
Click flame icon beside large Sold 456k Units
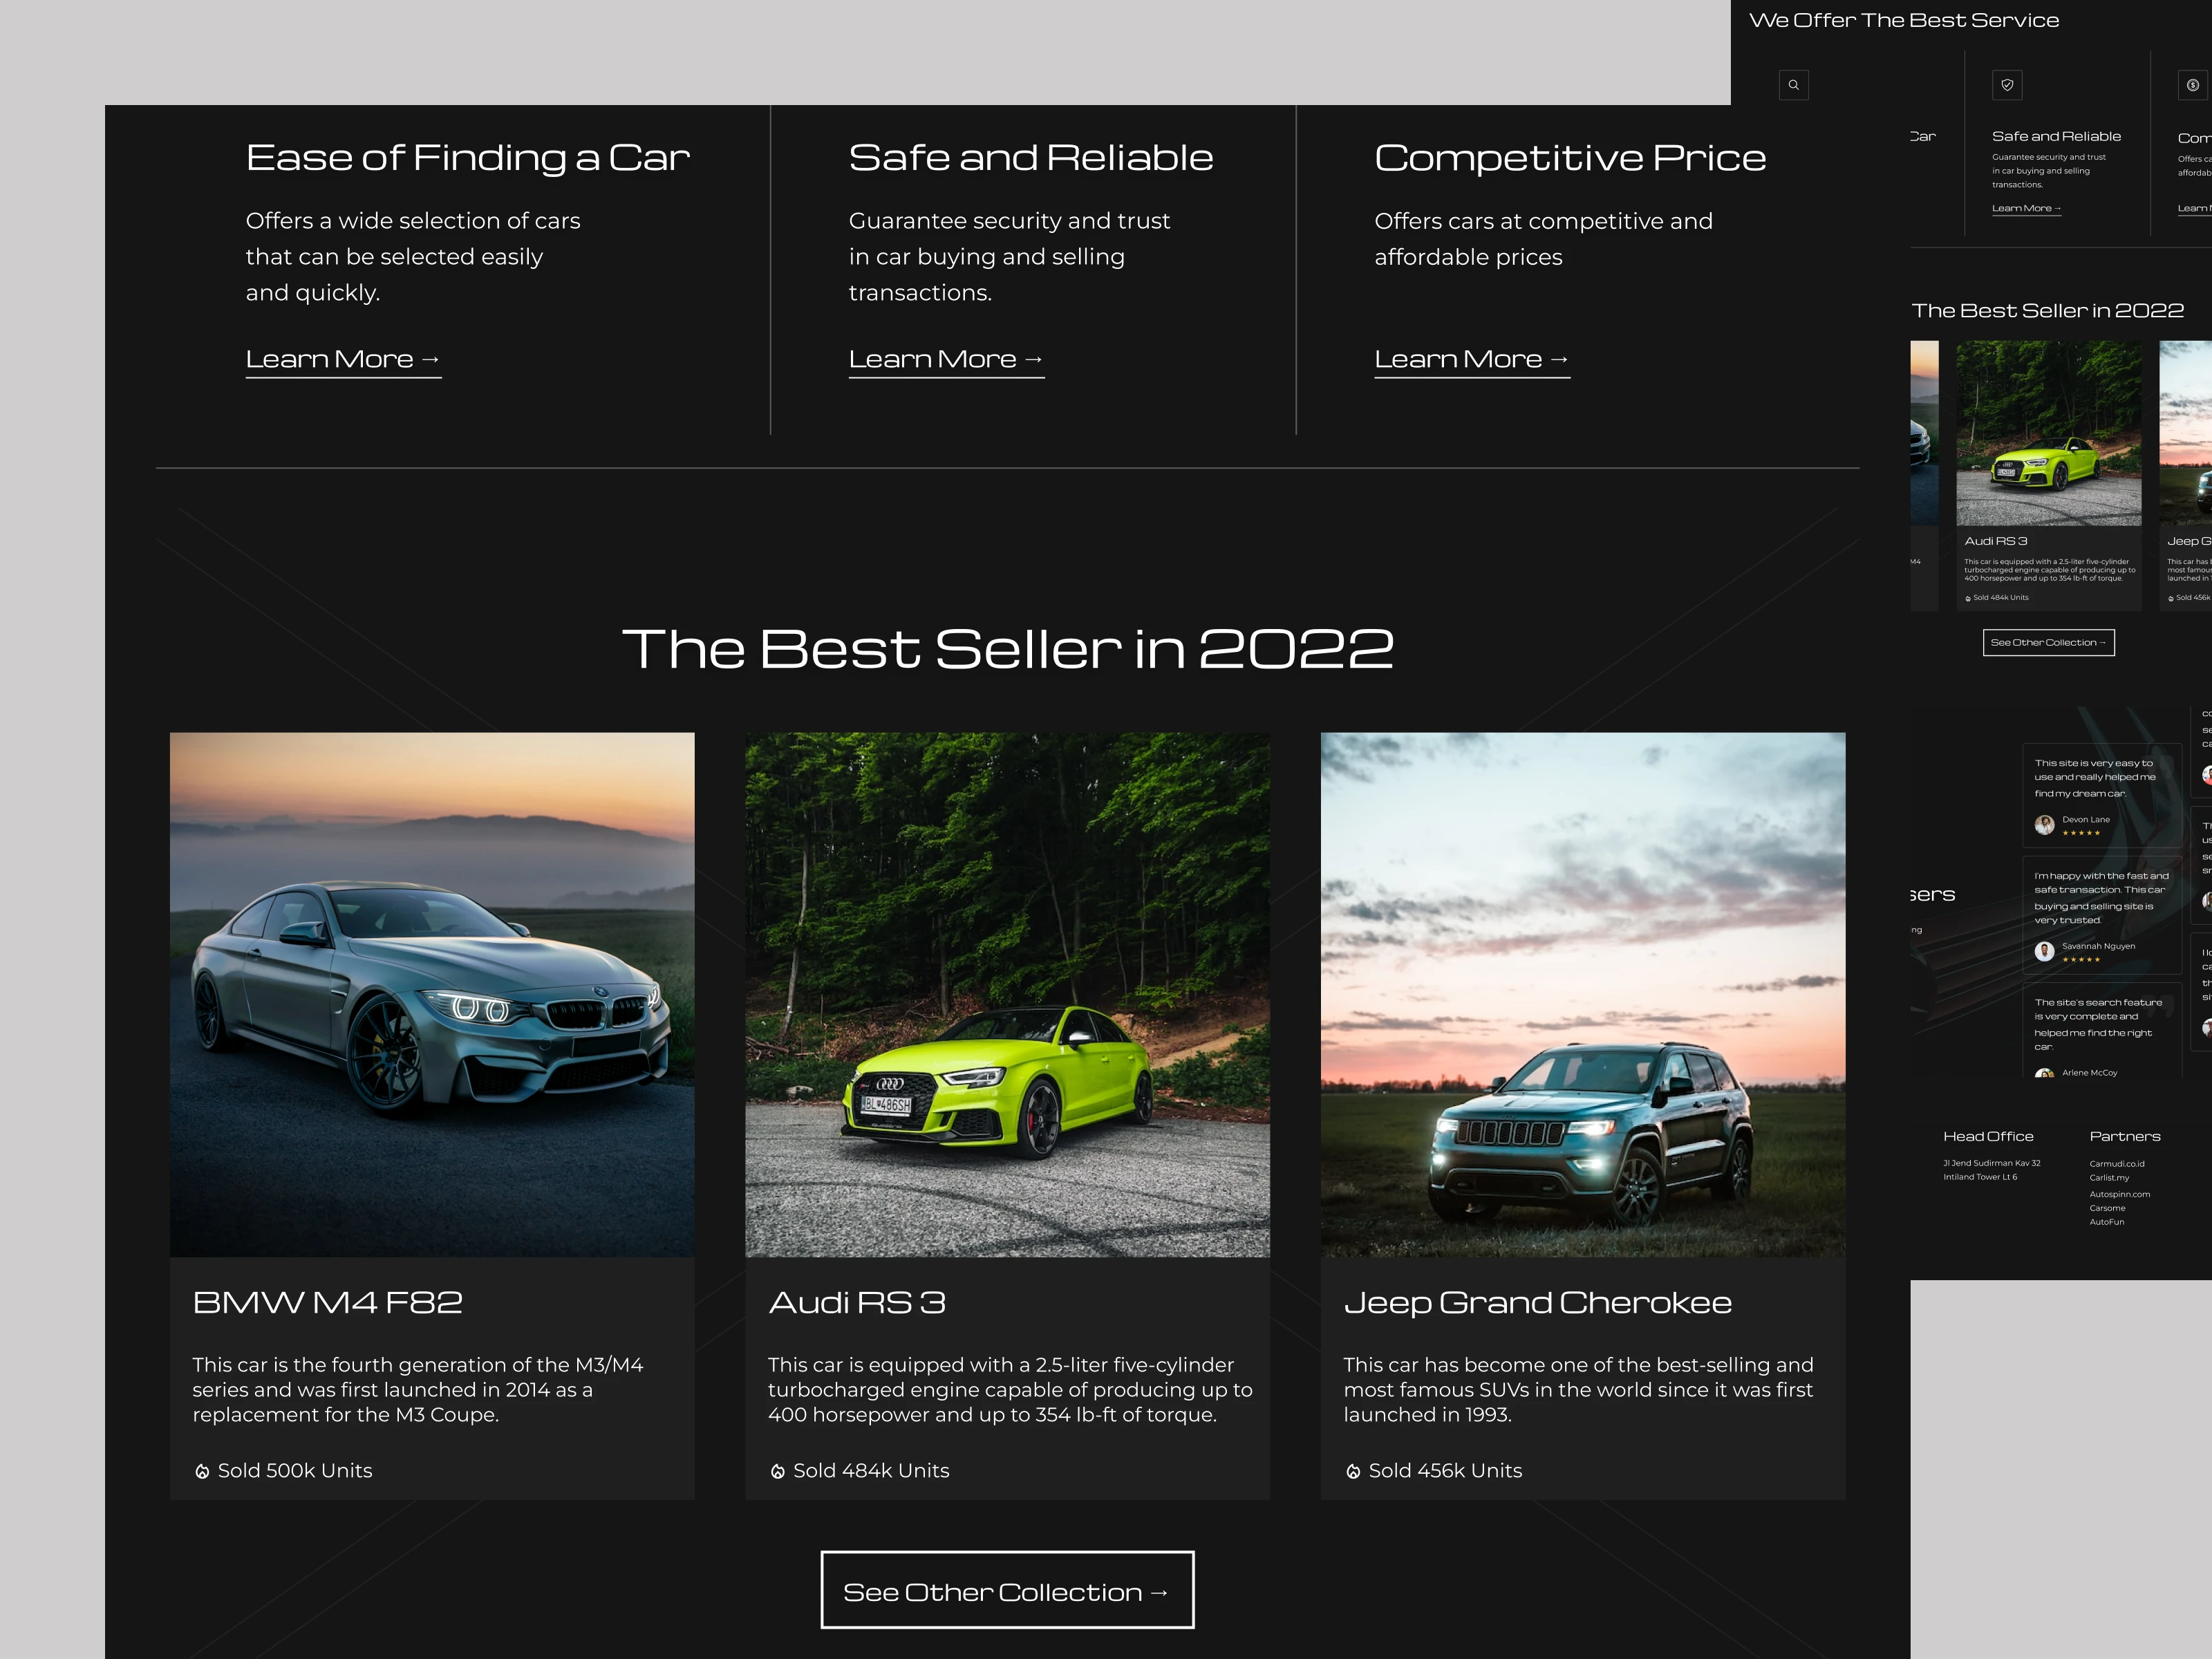1353,1471
